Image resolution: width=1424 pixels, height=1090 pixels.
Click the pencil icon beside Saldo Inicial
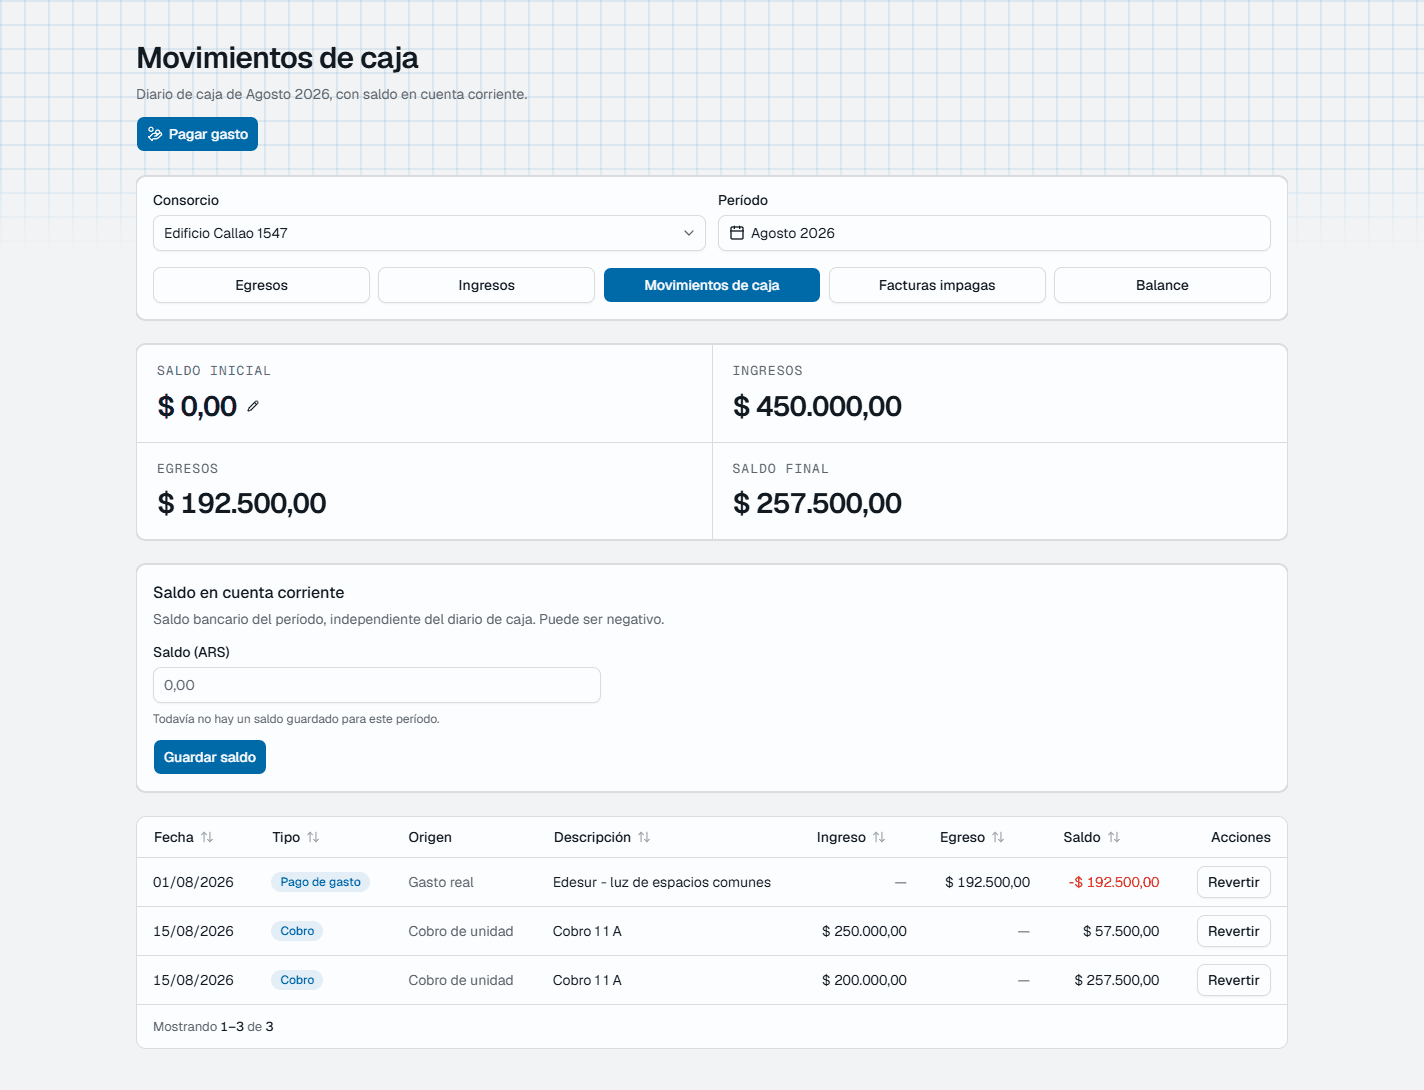(253, 406)
